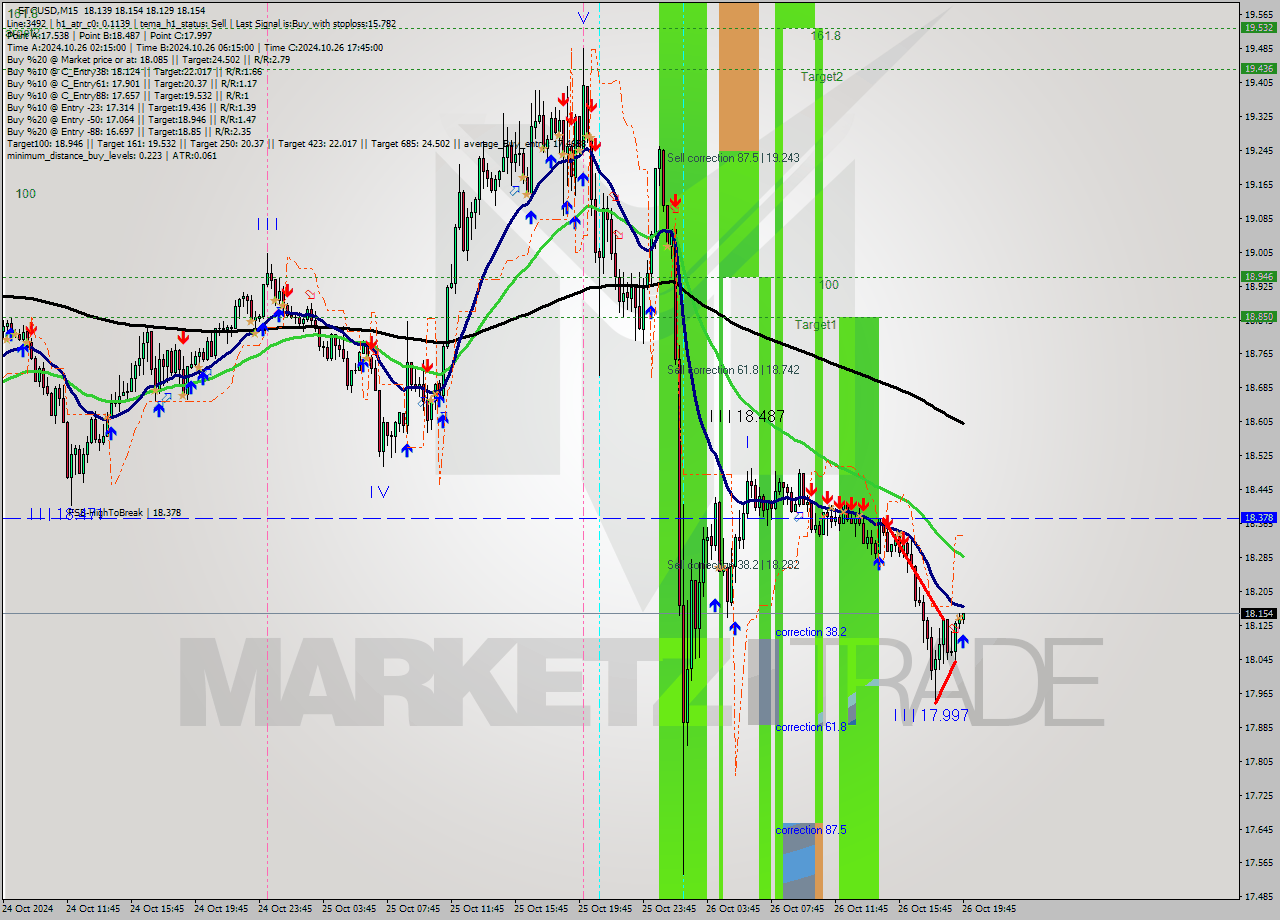Click 'Buy %20 @ Market price' info line
This screenshot has width=1280, height=920.
(x=148, y=60)
